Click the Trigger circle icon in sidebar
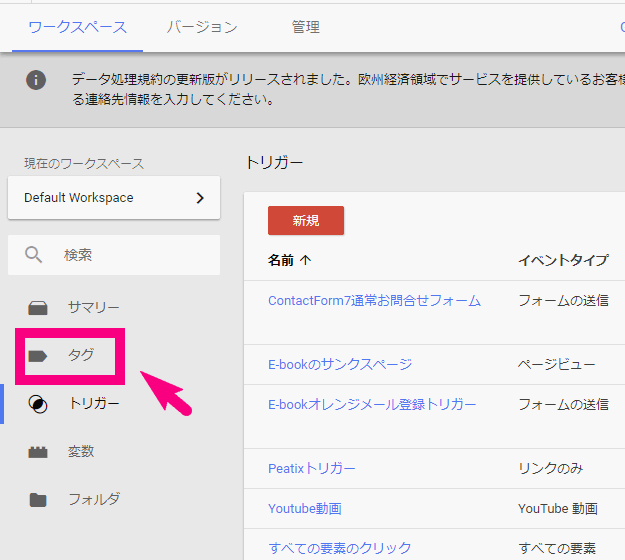 click(38, 404)
